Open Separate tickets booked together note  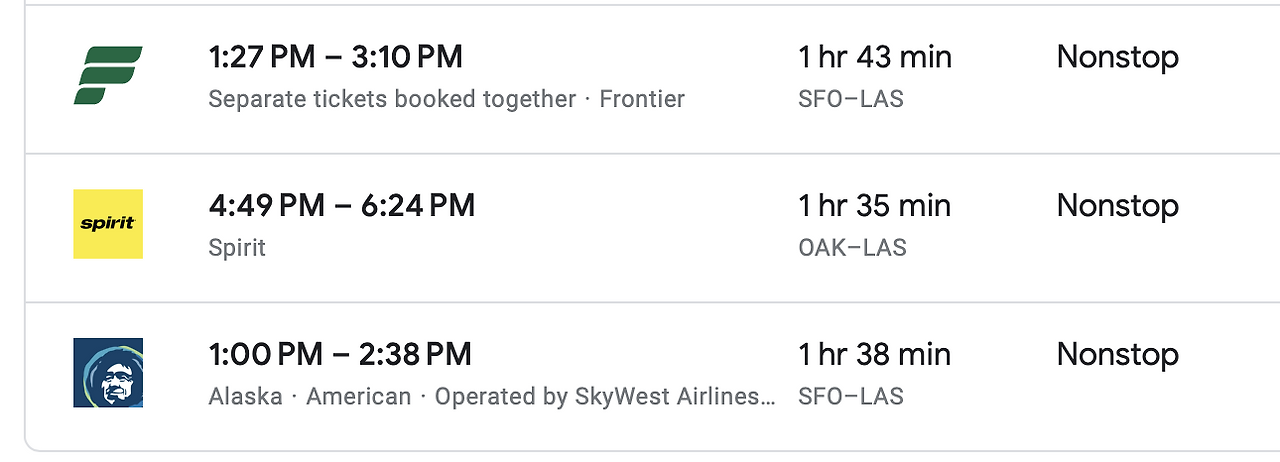tap(392, 99)
